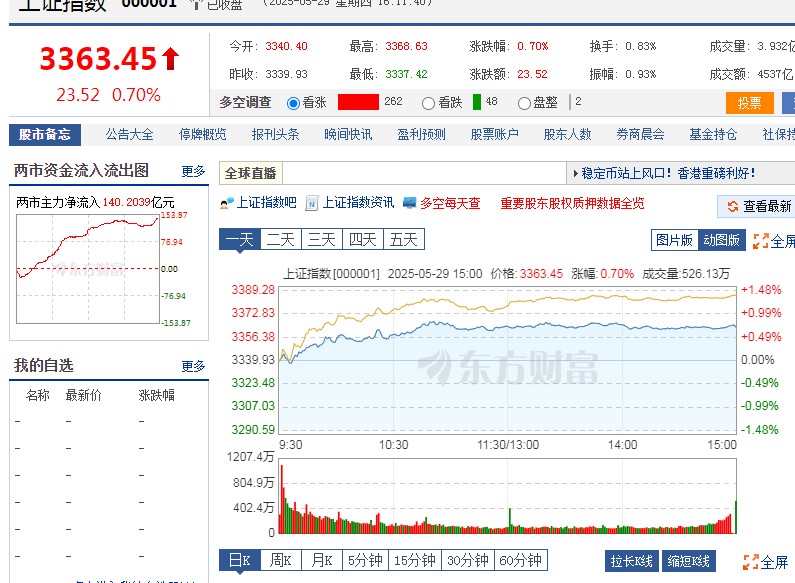Select the 一天 one-day tab
The height and width of the screenshot is (583, 795).
point(240,239)
